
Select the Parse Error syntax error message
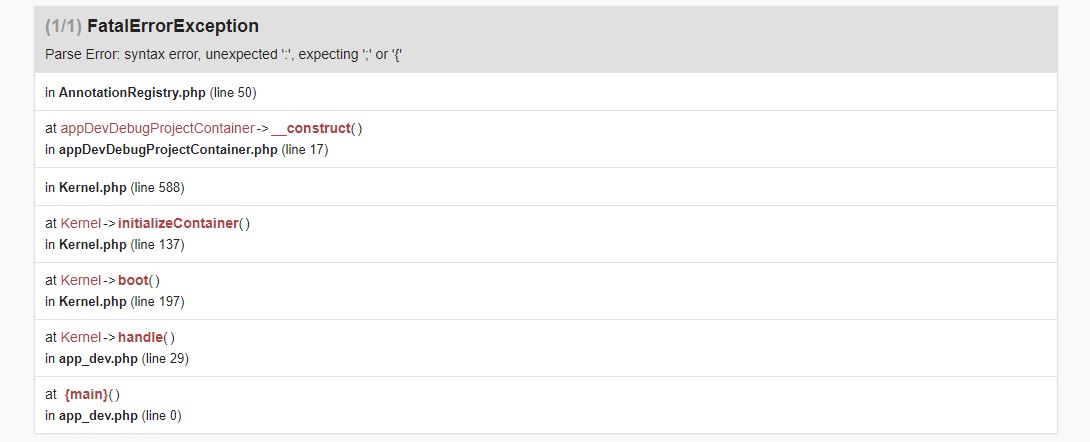224,54
